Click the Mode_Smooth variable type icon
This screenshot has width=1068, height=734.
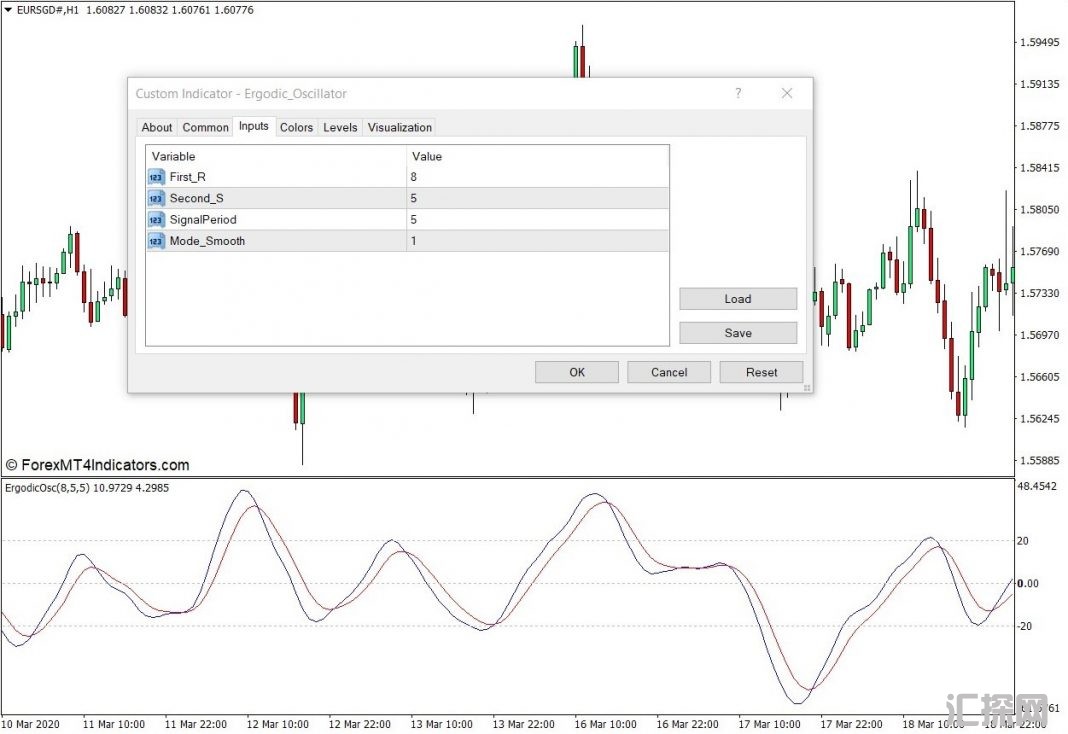pyautogui.click(x=156, y=241)
